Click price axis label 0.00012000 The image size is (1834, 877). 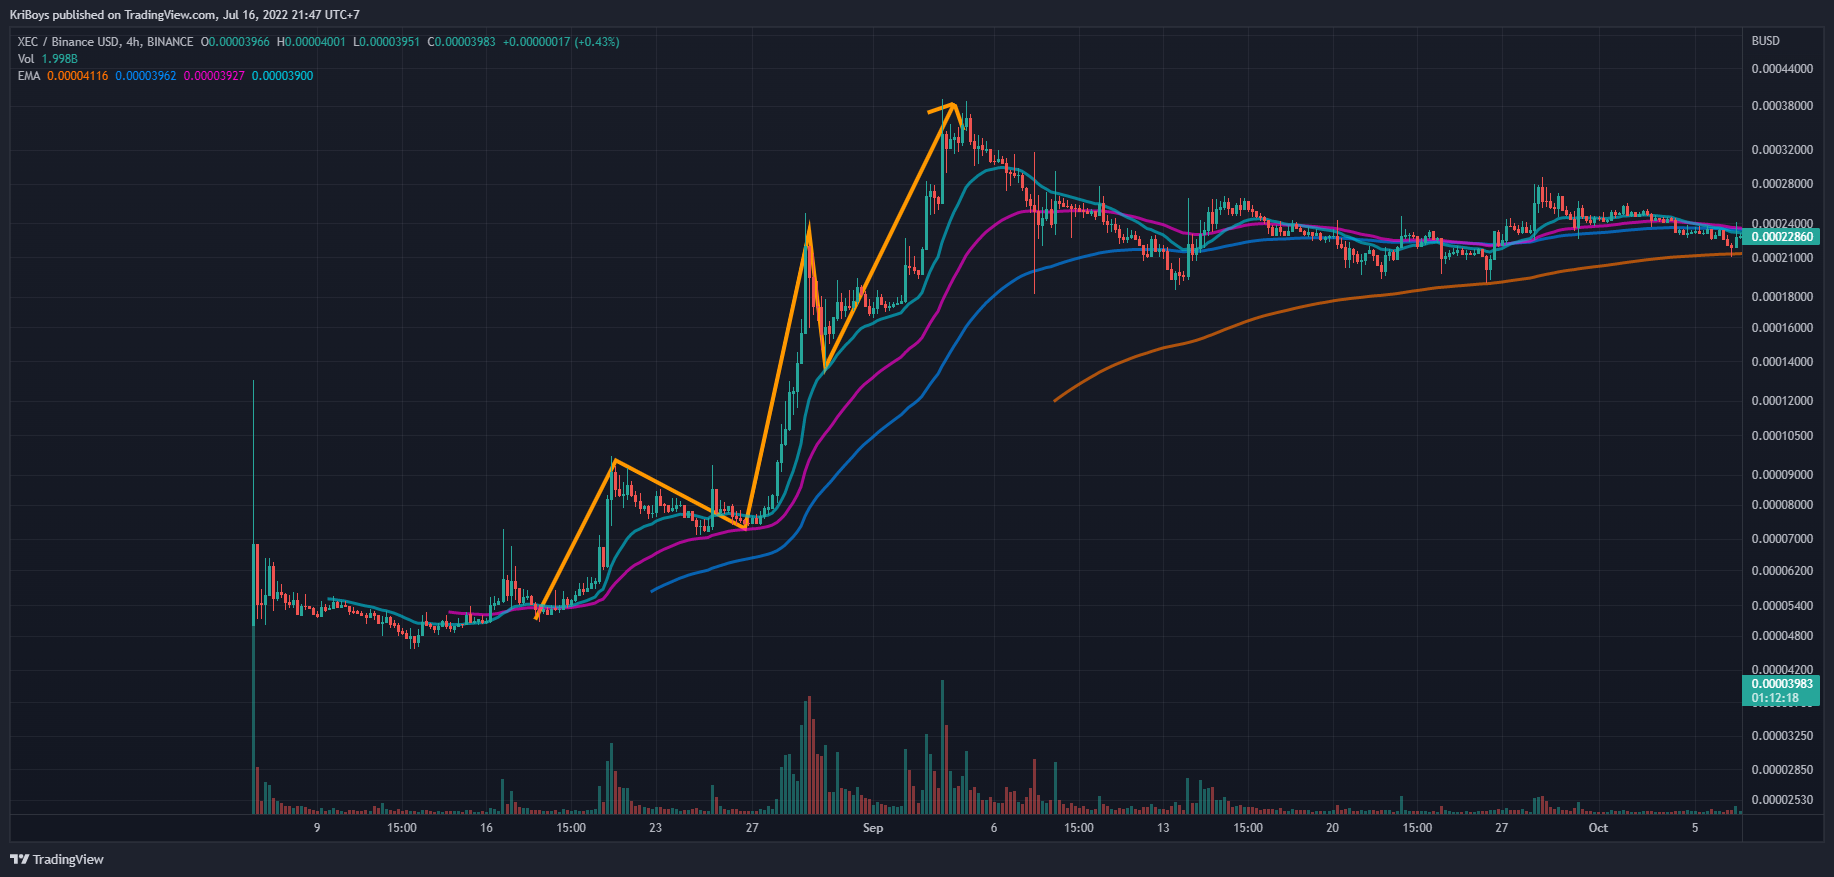1782,401
